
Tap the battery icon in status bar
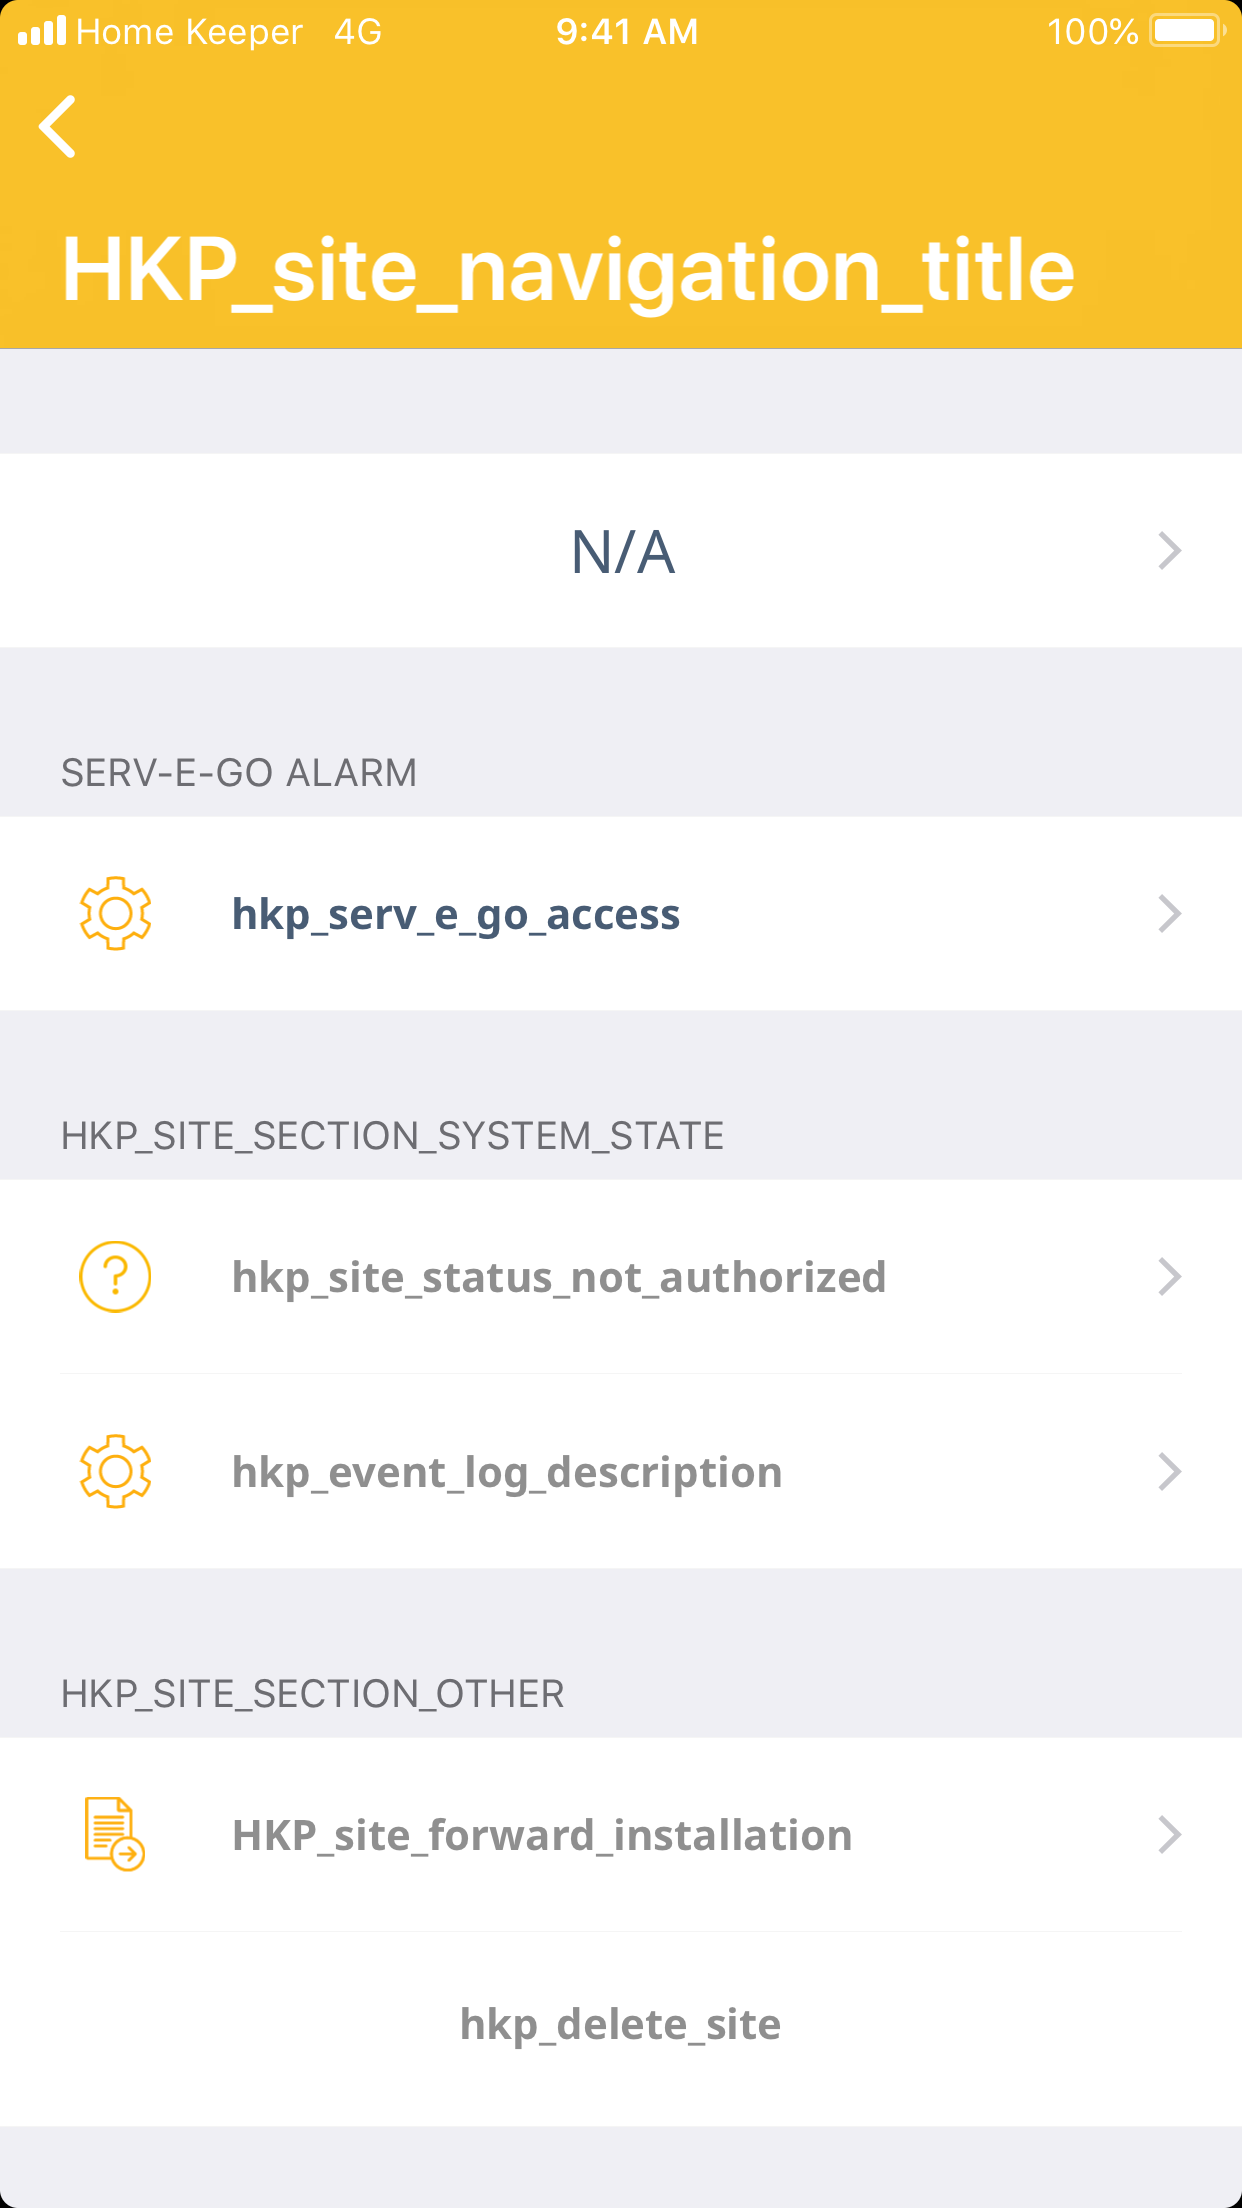click(x=1187, y=31)
